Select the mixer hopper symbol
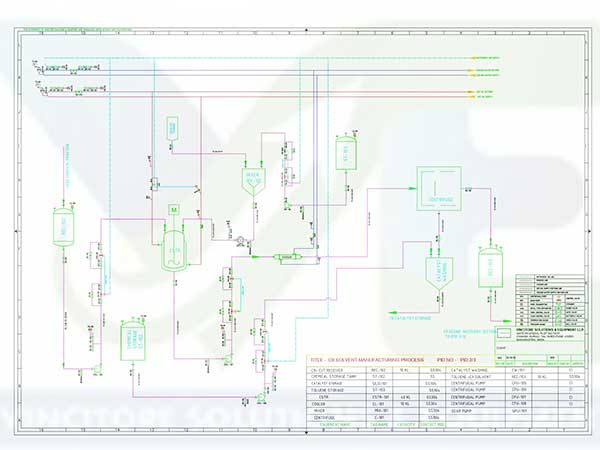The width and height of the screenshot is (600, 450). coord(253,182)
